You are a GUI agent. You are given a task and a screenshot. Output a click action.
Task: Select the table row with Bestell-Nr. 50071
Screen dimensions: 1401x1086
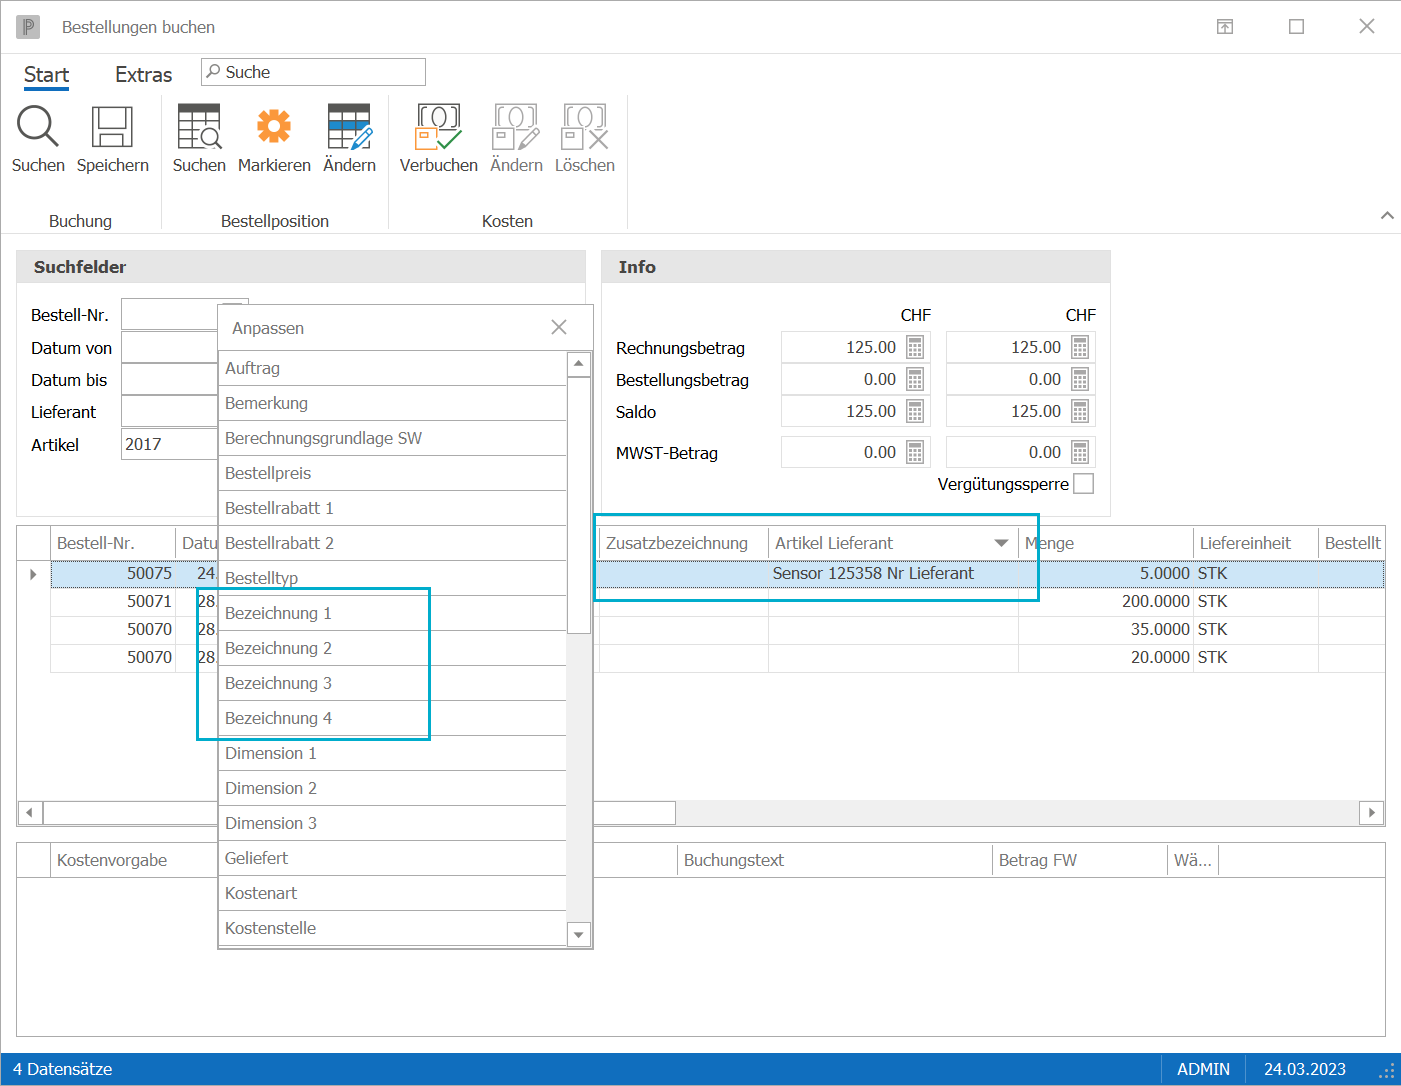pos(717,601)
